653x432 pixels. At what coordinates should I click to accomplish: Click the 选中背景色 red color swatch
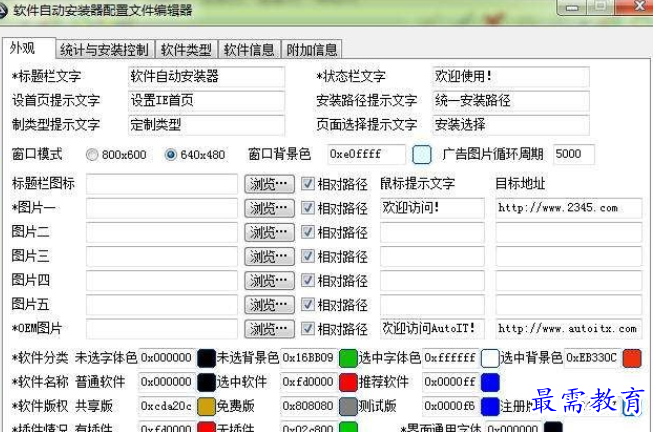click(631, 357)
